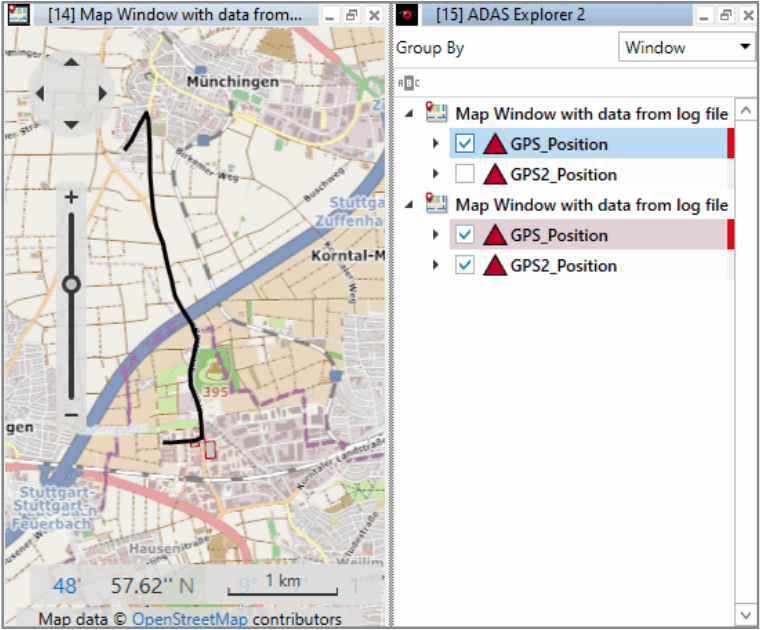Click the map zoom slider handle
The height and width of the screenshot is (630, 760).
(71, 284)
